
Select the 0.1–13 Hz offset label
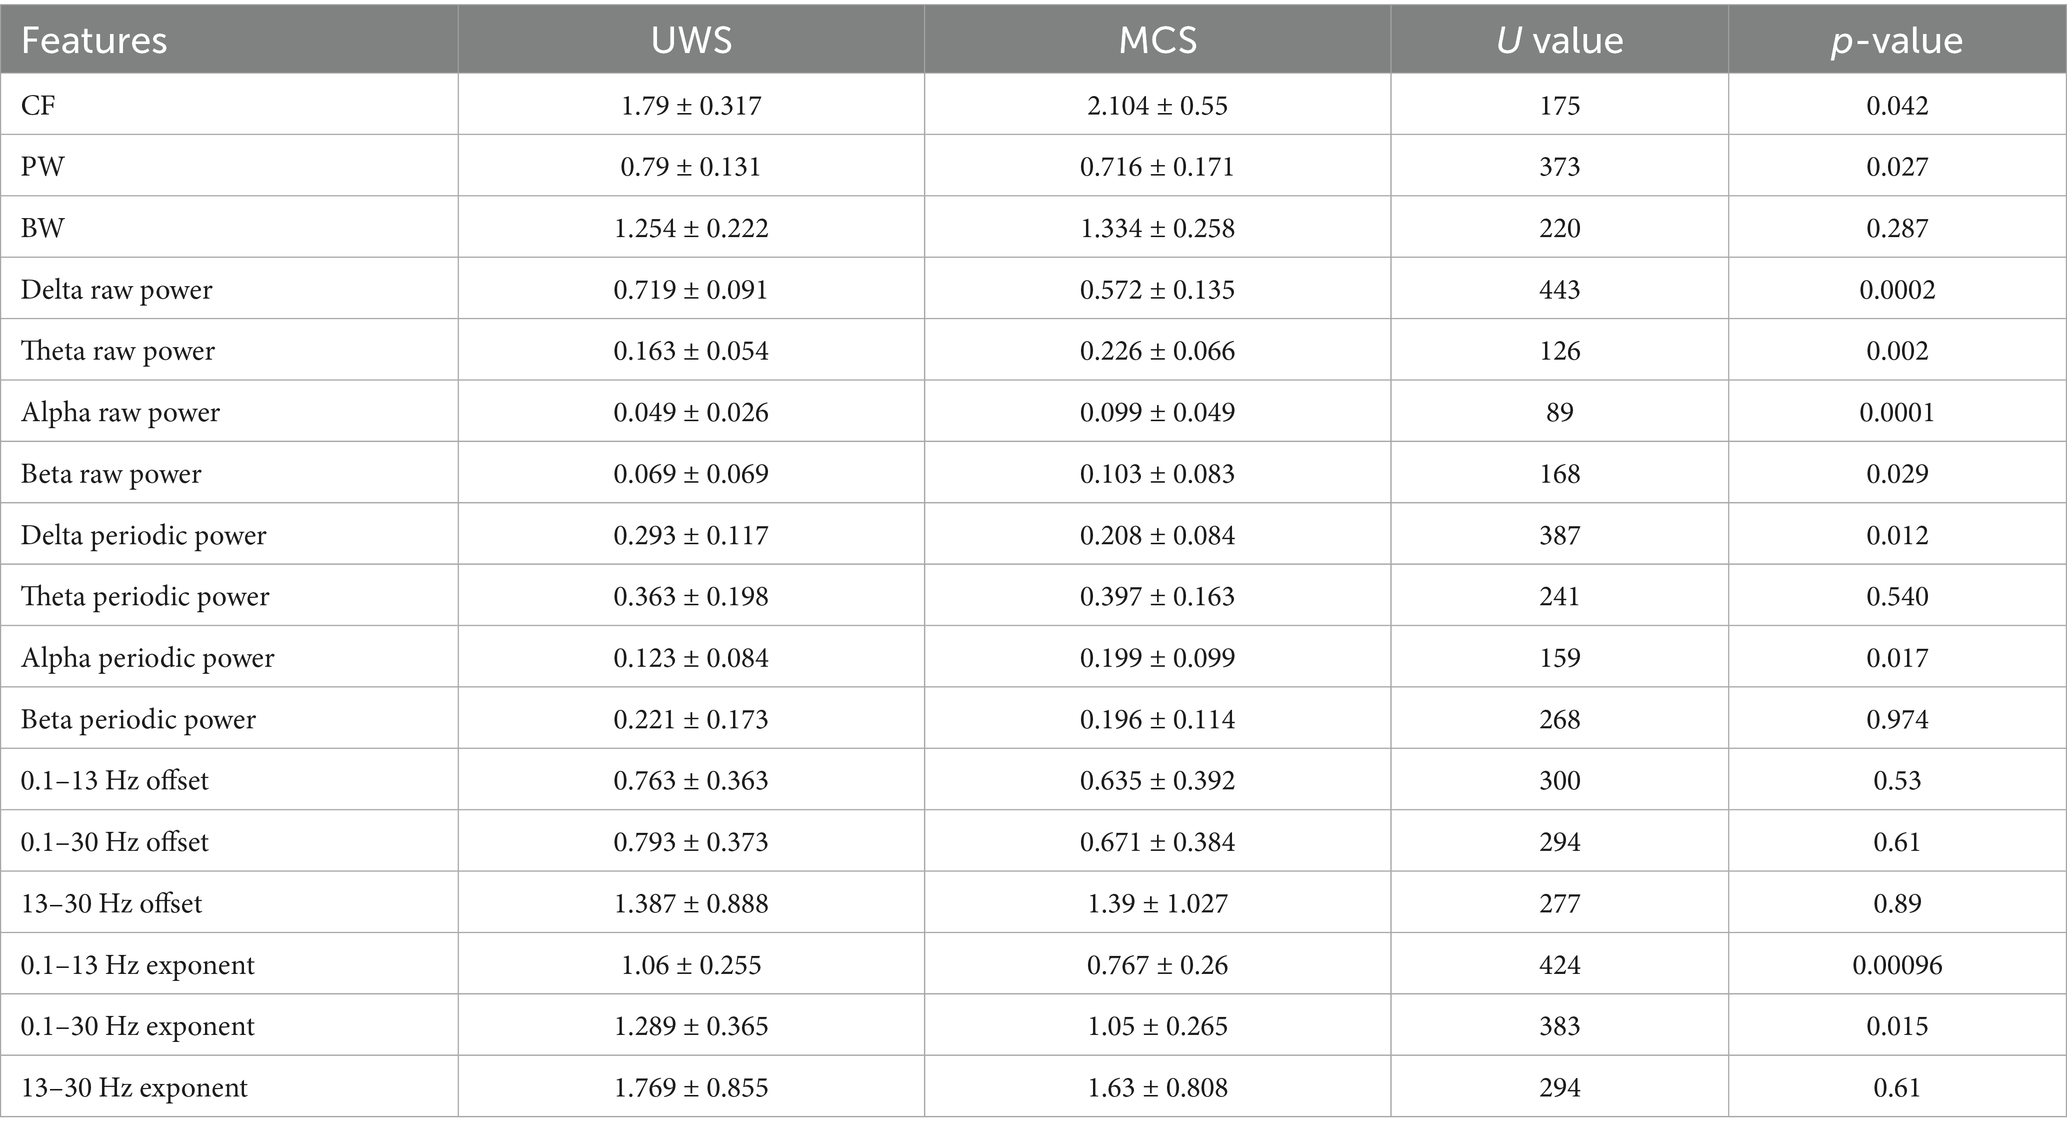click(115, 781)
